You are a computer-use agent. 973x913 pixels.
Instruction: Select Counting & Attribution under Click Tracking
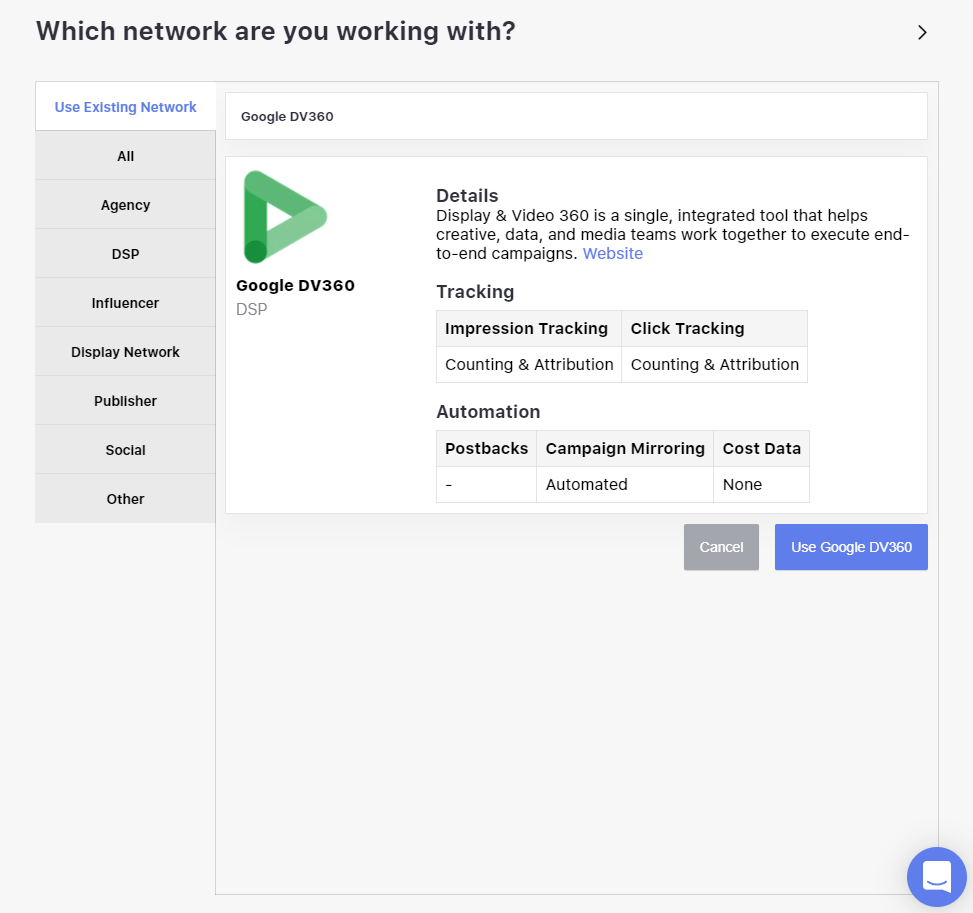(714, 364)
